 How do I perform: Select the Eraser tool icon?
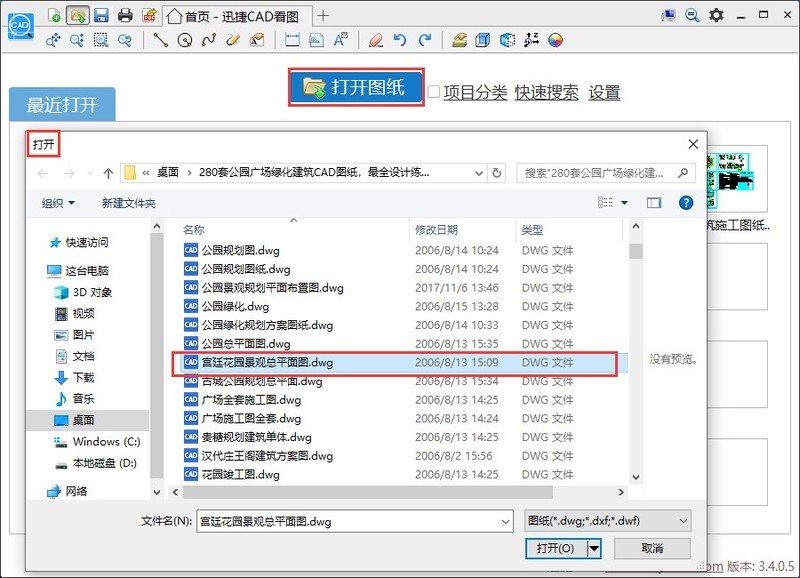pos(375,40)
